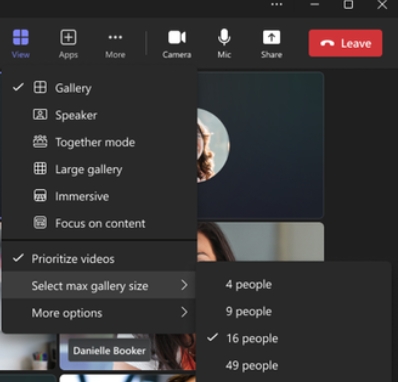Click the Together mode people icon

[x=40, y=142]
